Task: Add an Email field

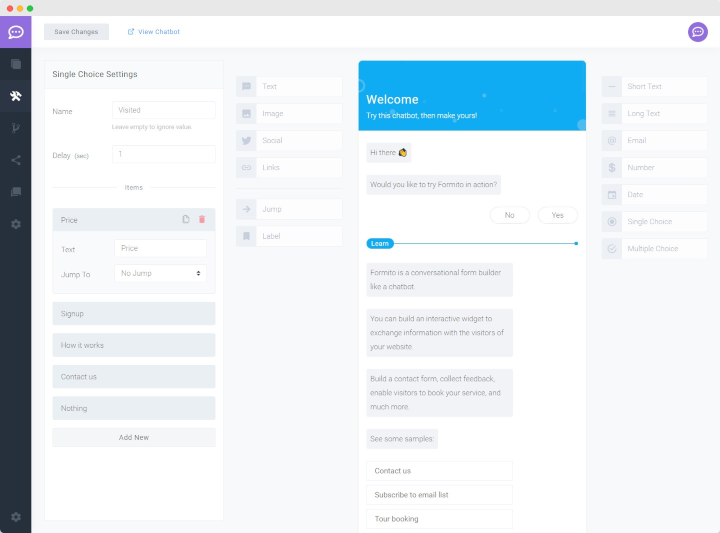Action: tap(654, 140)
